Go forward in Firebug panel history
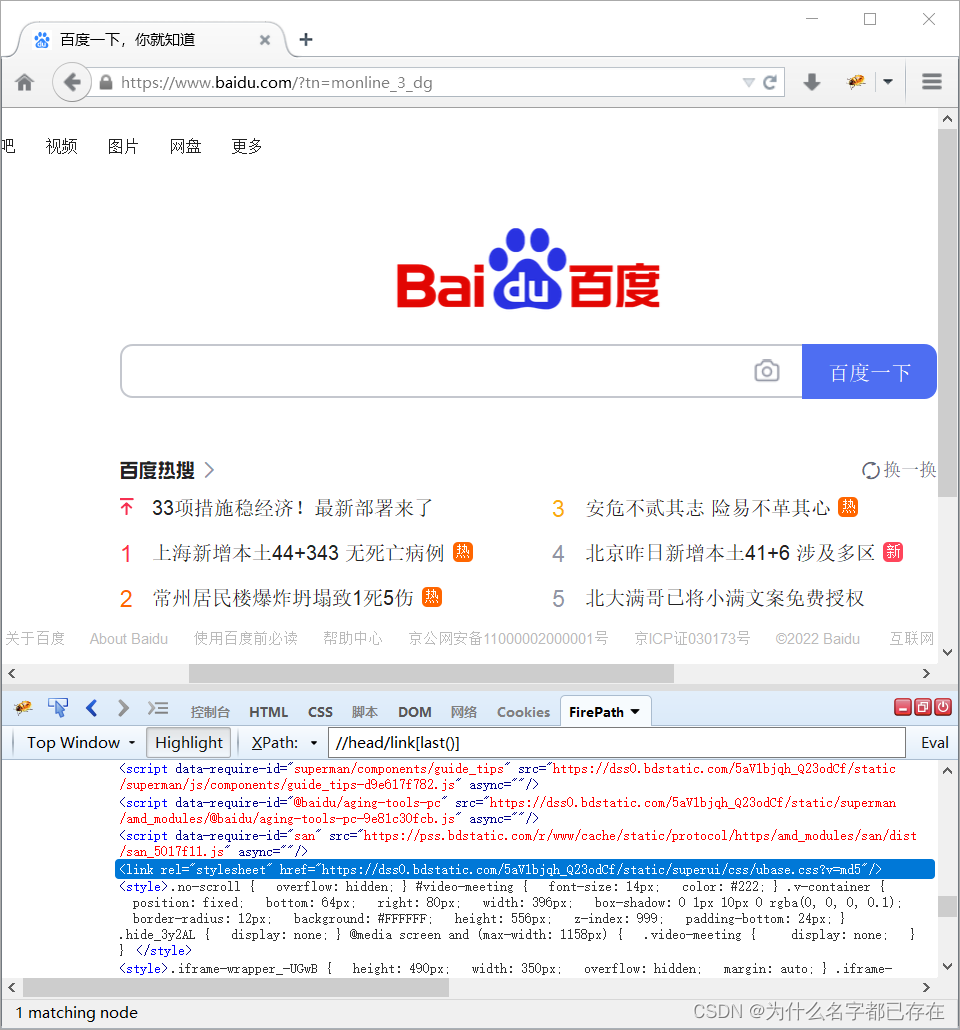The image size is (960, 1030). coord(124,708)
